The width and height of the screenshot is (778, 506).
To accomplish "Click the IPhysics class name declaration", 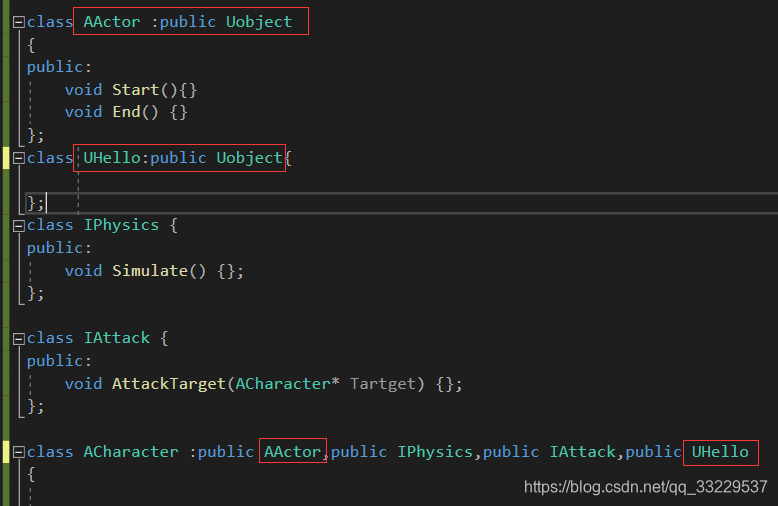I will pos(121,226).
